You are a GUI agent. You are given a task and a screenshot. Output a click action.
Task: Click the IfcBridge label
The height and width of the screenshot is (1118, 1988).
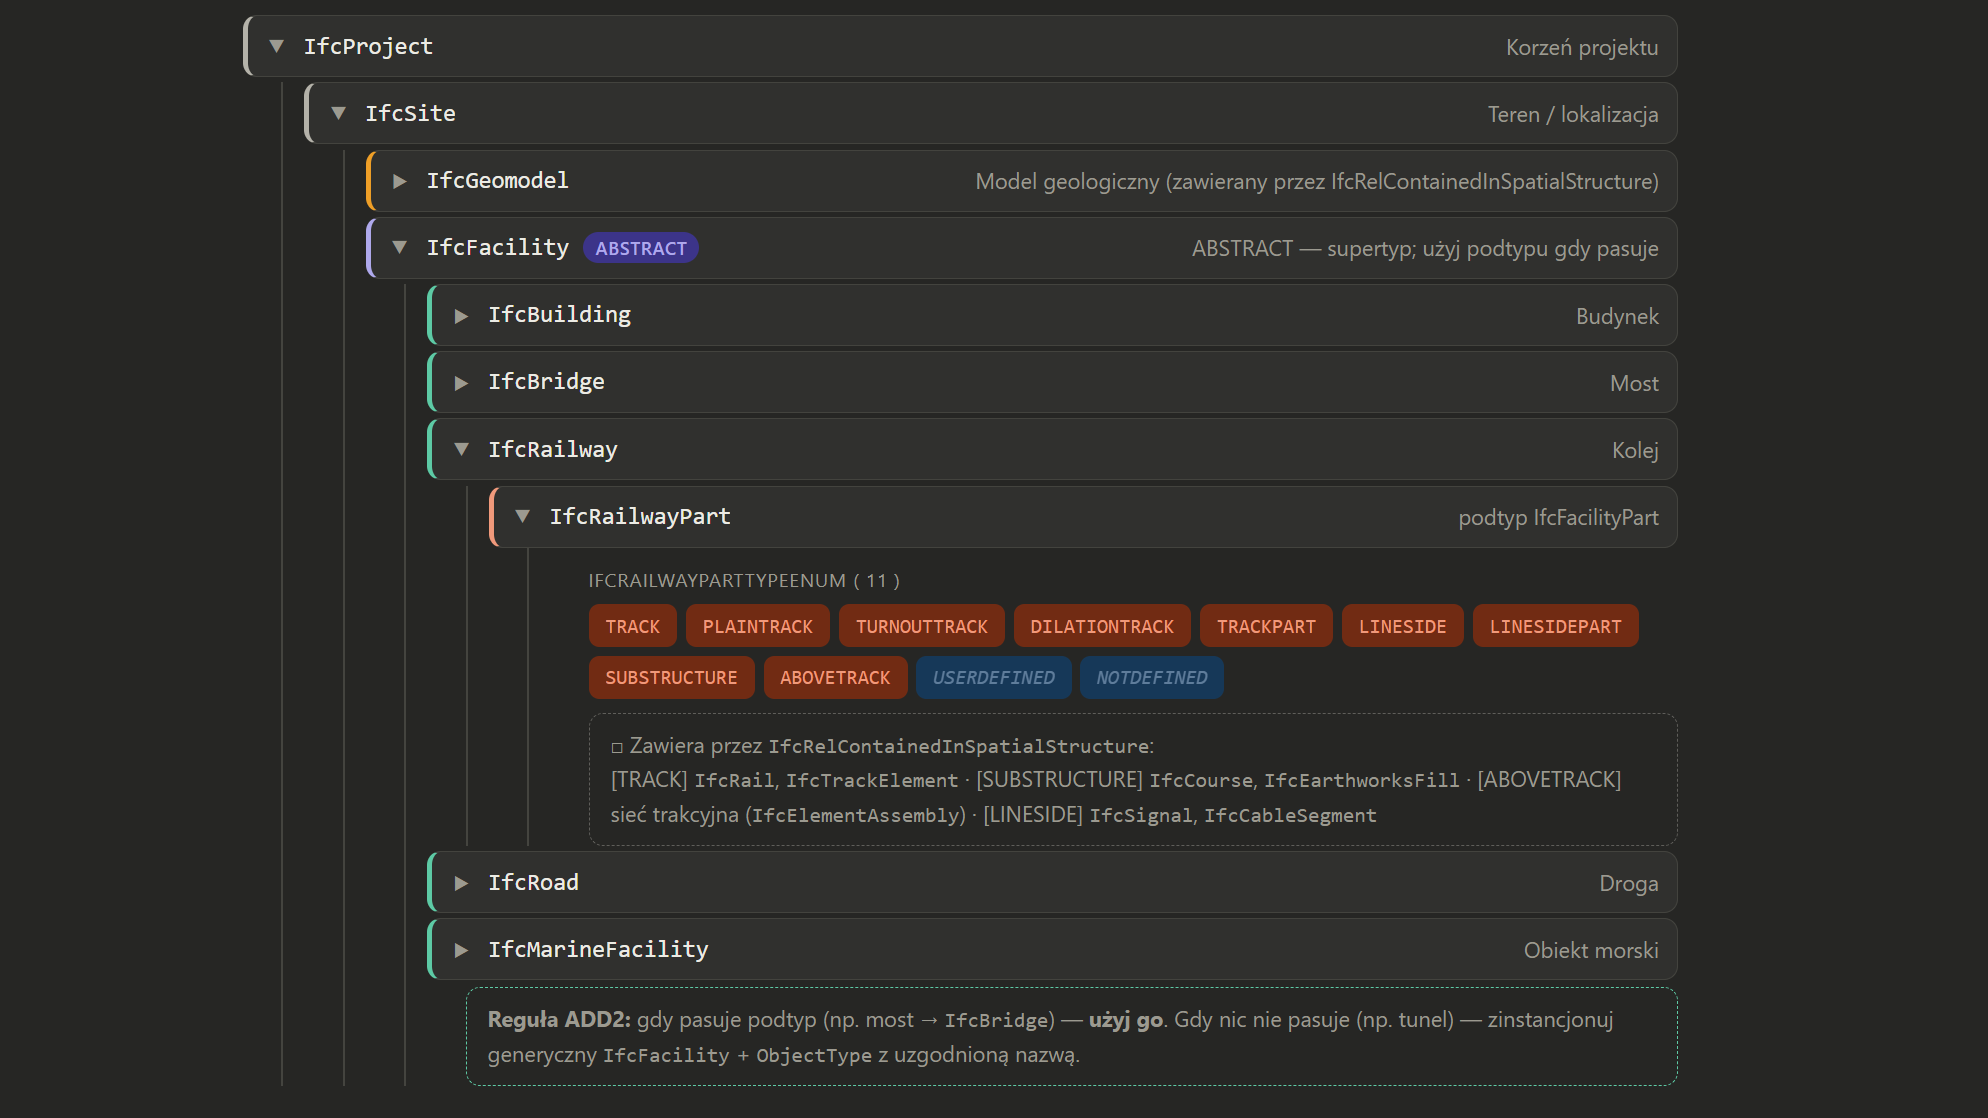546,381
